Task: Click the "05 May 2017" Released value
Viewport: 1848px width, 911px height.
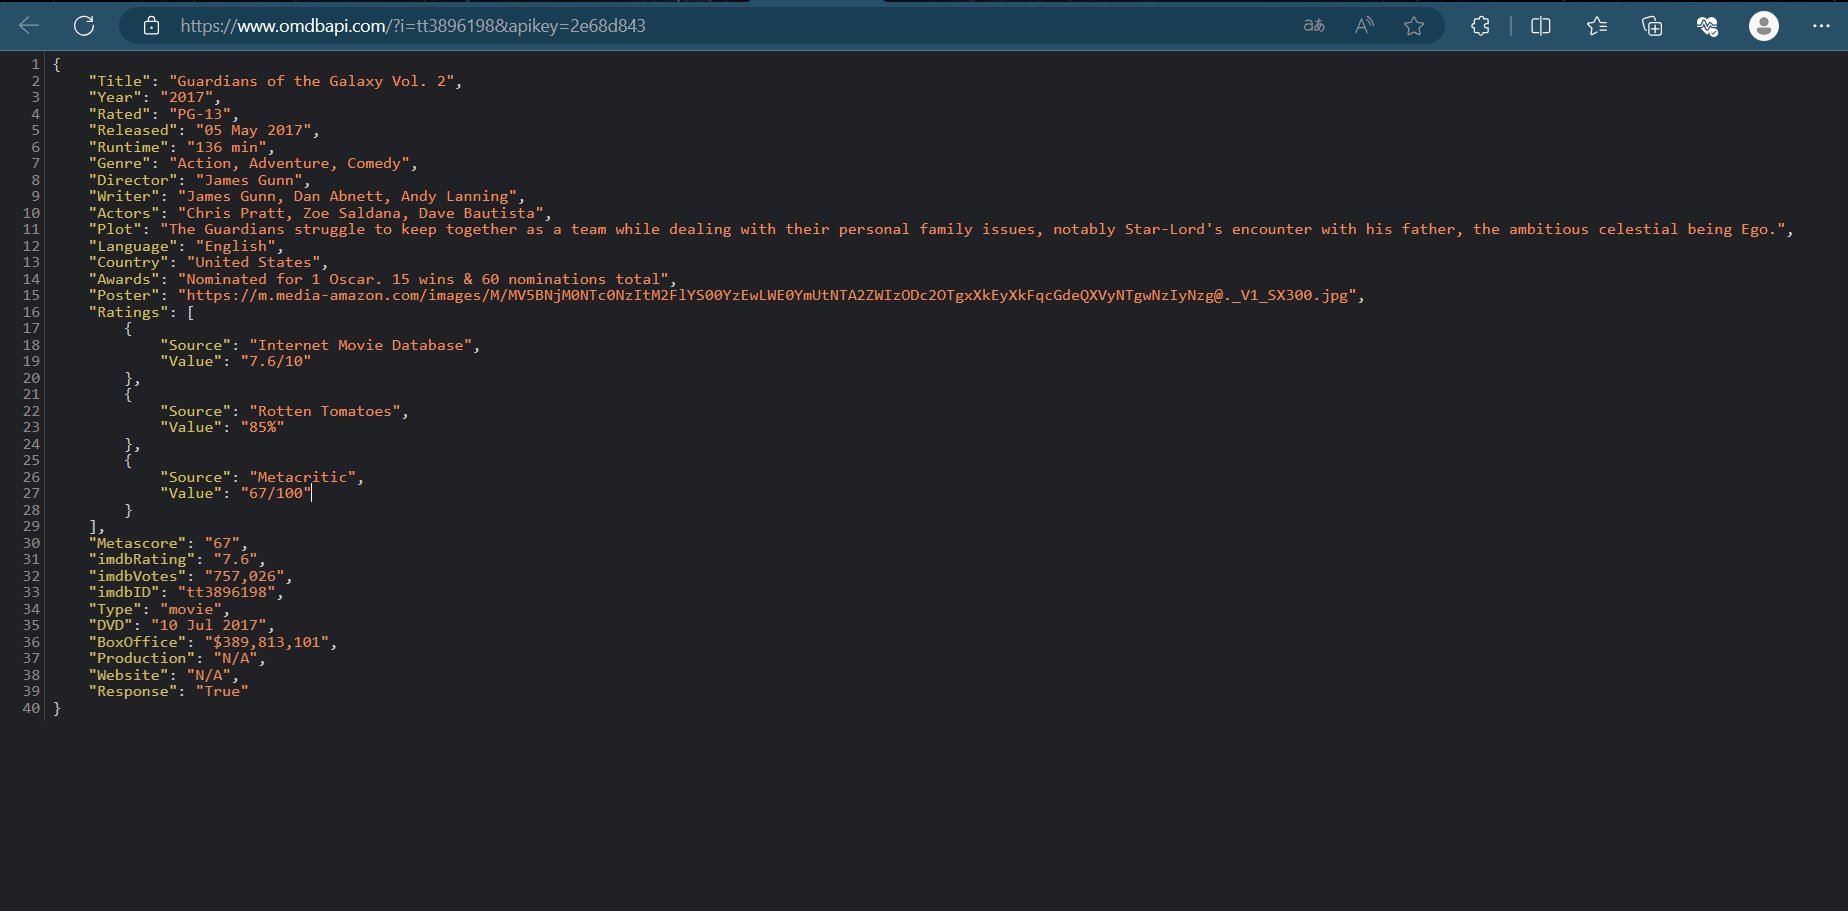Action: click(254, 130)
